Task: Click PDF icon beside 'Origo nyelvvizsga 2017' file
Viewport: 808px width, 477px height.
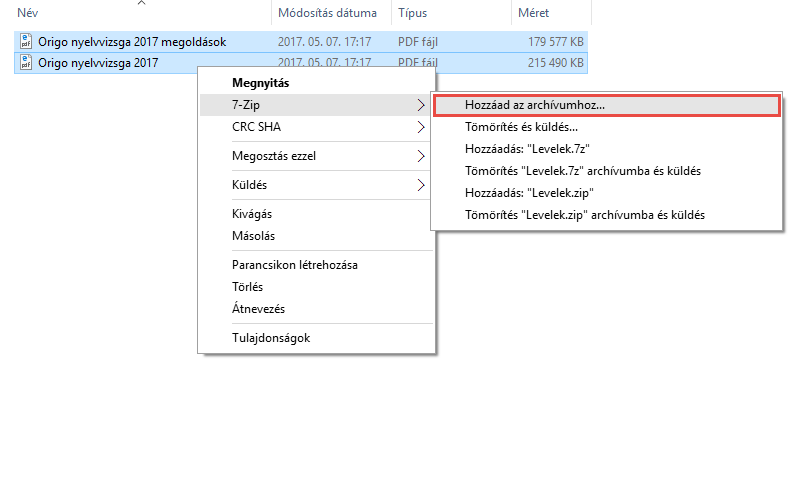Action: click(x=25, y=62)
